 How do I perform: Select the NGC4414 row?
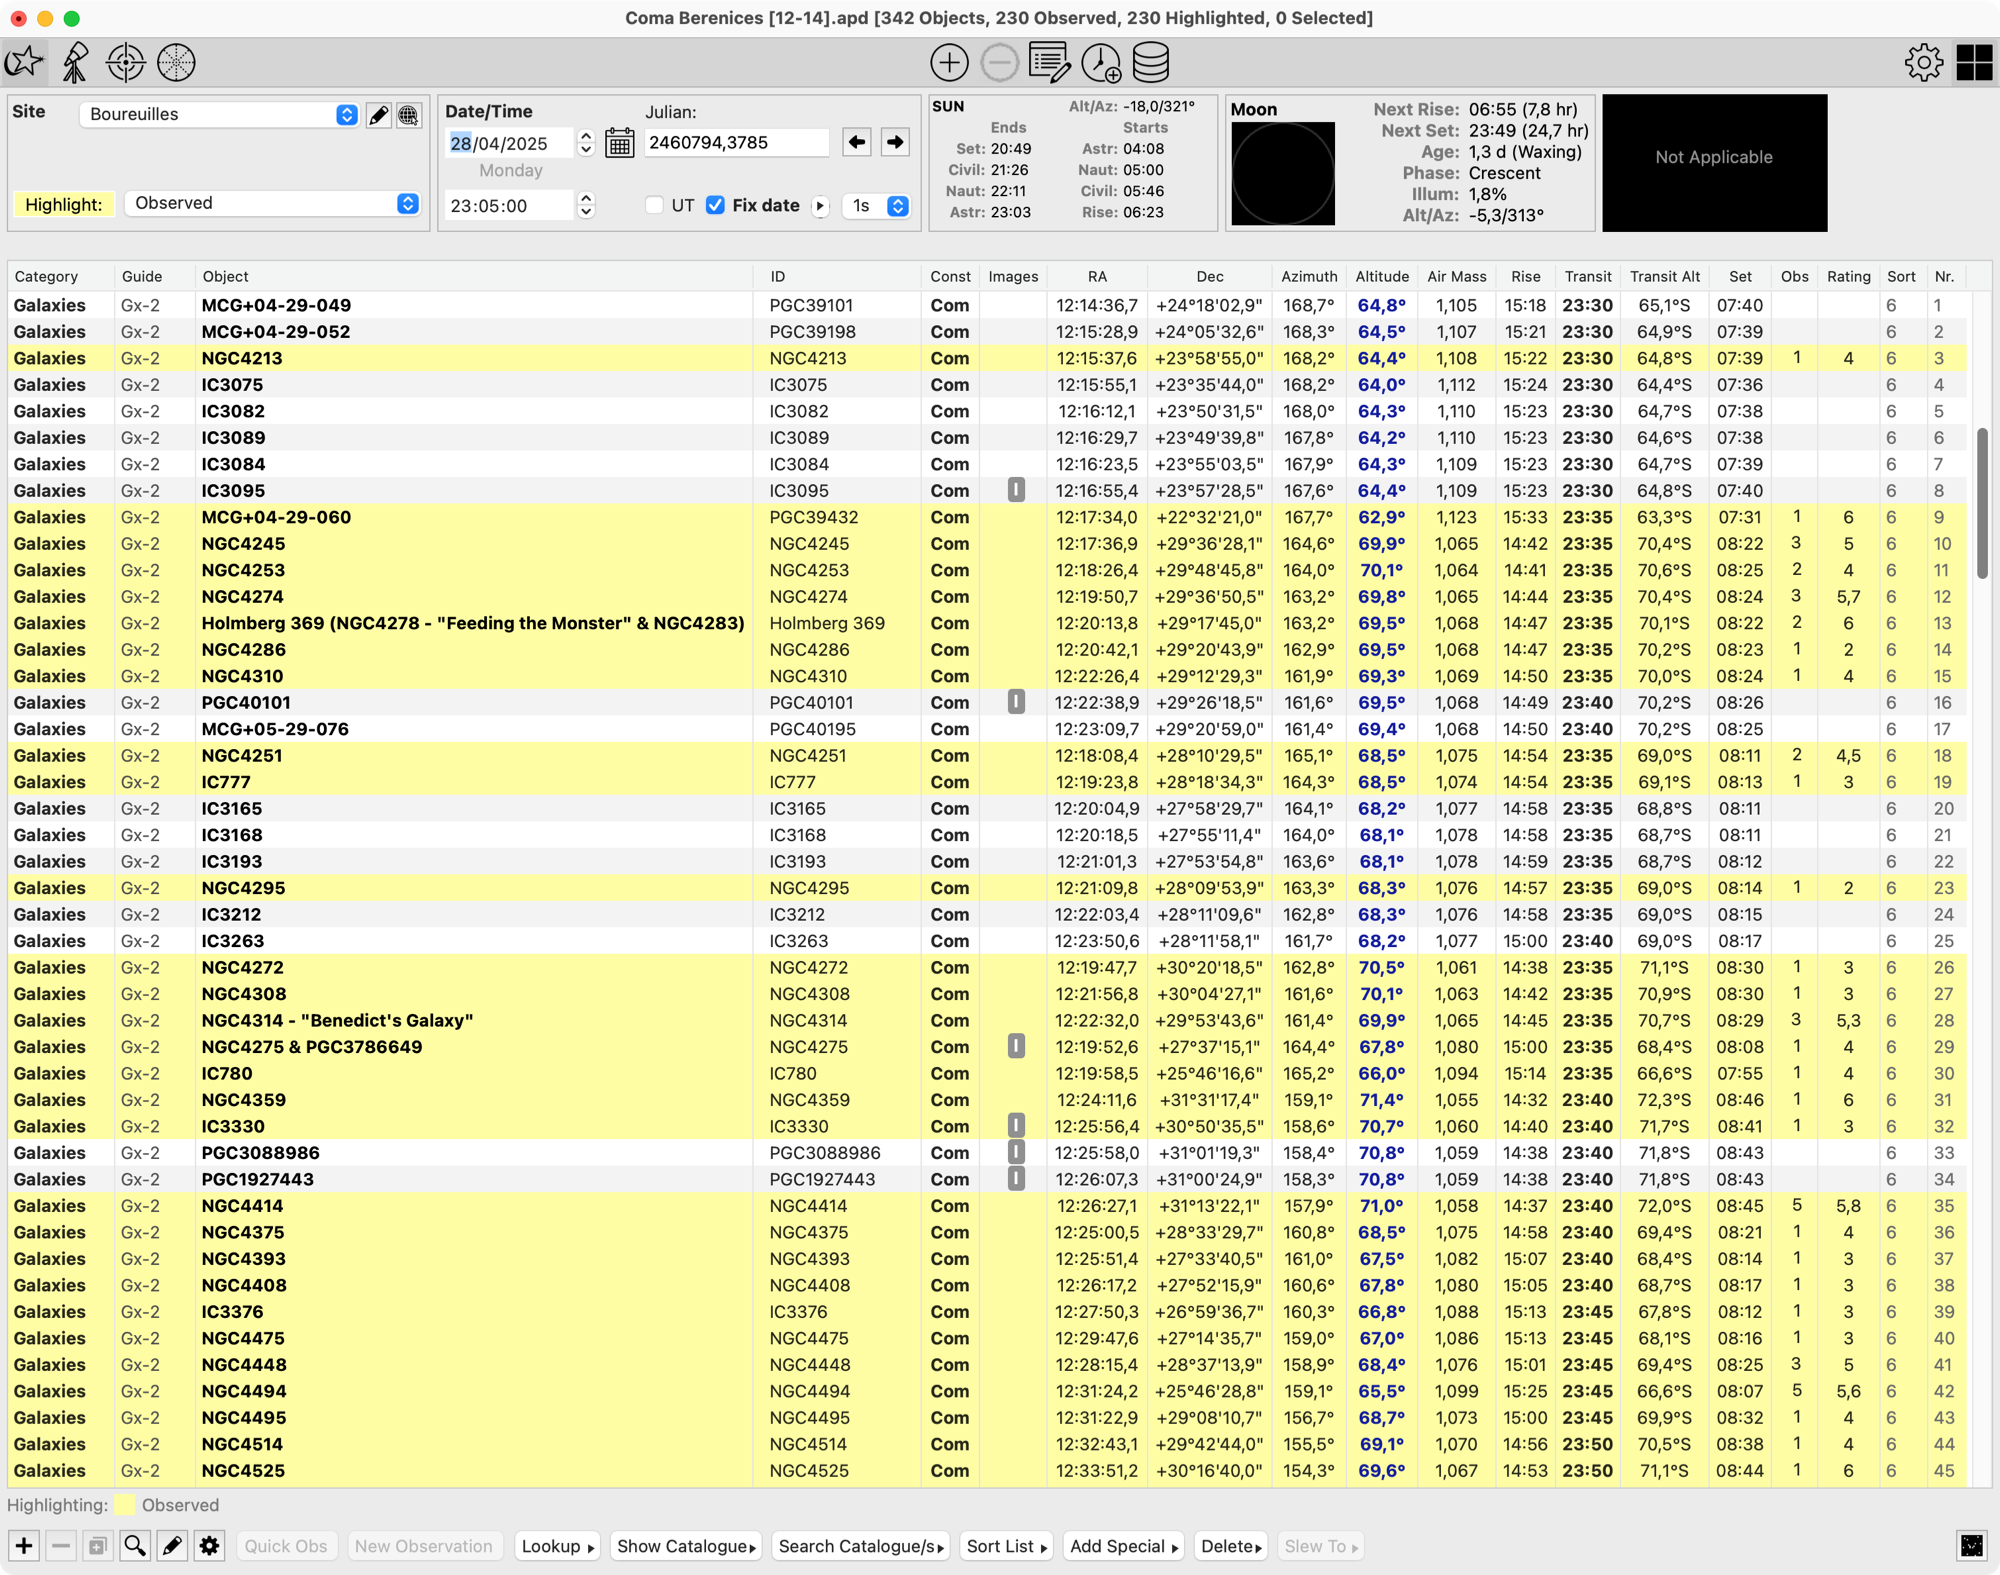pyautogui.click(x=987, y=1205)
